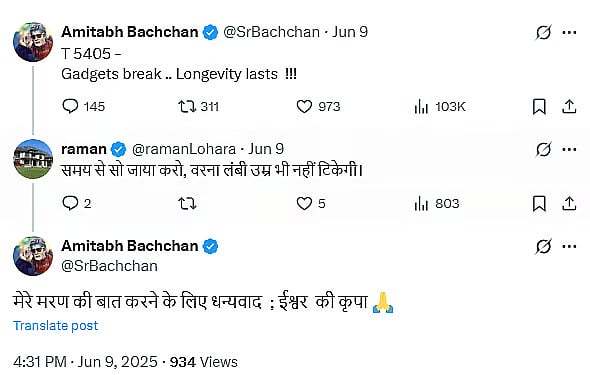Bookmark raman's reply

pos(539,203)
